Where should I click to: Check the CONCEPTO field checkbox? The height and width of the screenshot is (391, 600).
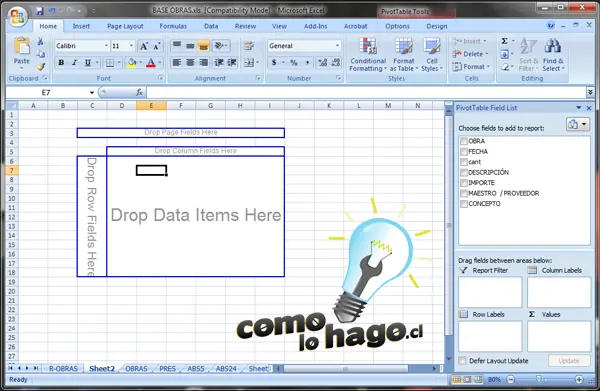[464, 204]
